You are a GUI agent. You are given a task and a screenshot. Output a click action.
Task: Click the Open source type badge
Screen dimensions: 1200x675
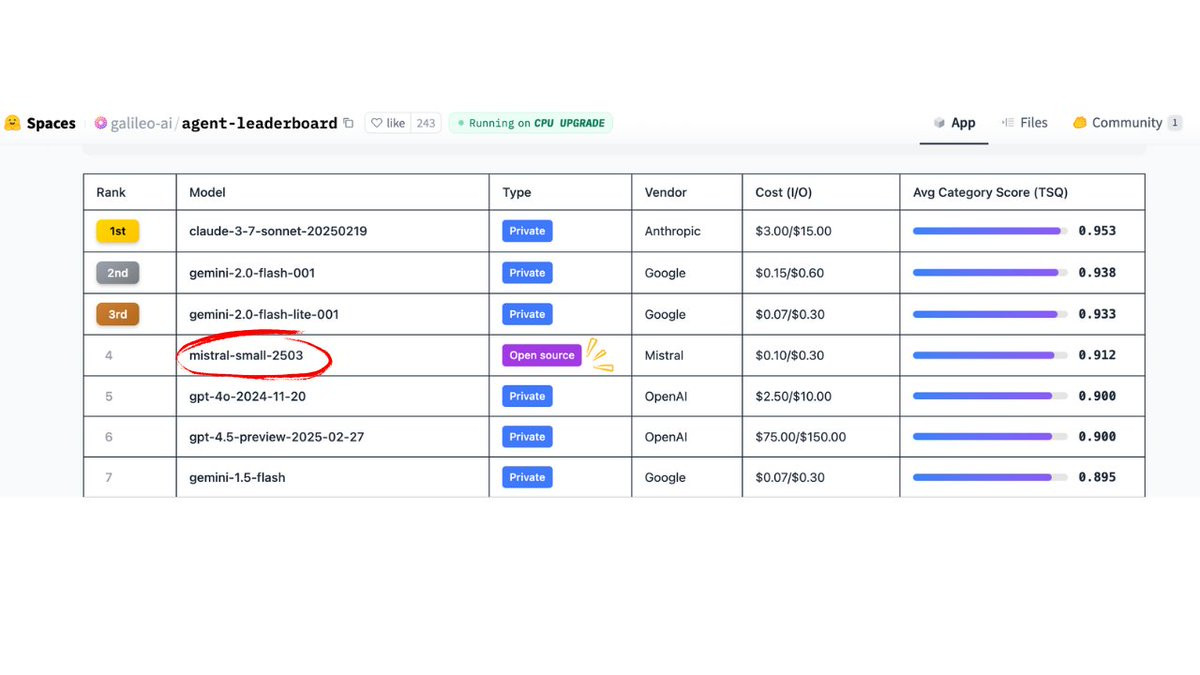[x=541, y=355]
